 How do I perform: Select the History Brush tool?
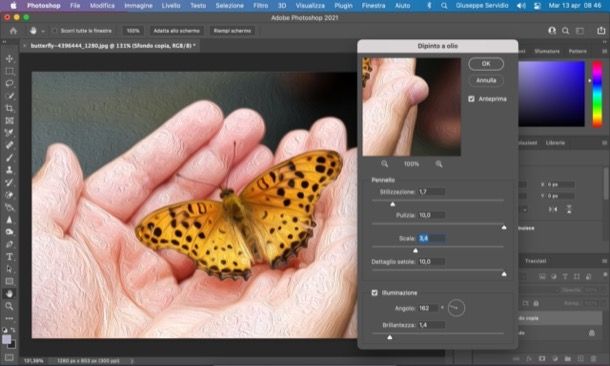tap(9, 182)
